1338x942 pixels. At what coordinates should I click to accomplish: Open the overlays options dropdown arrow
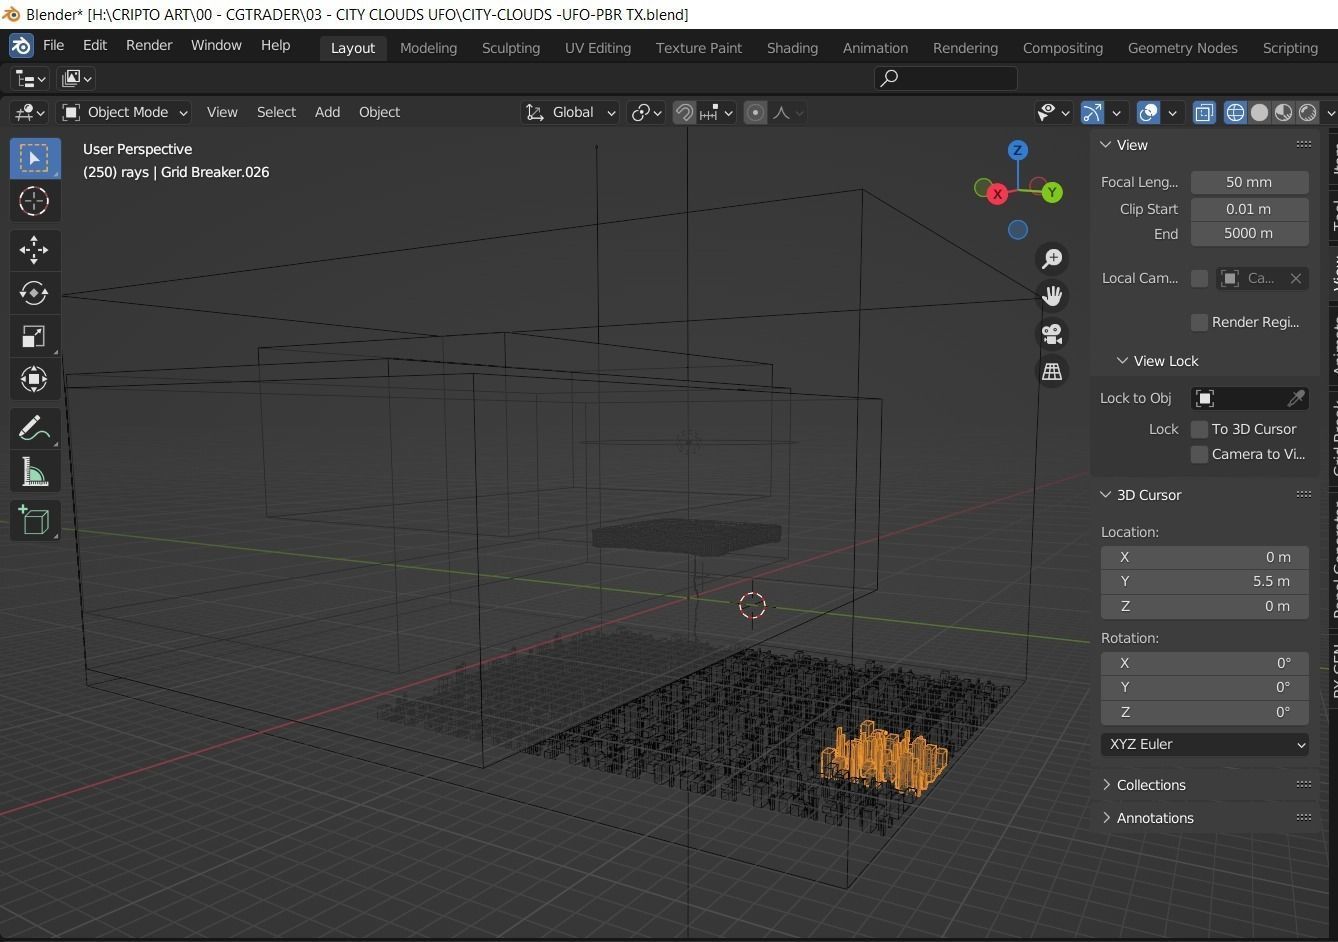(1172, 112)
